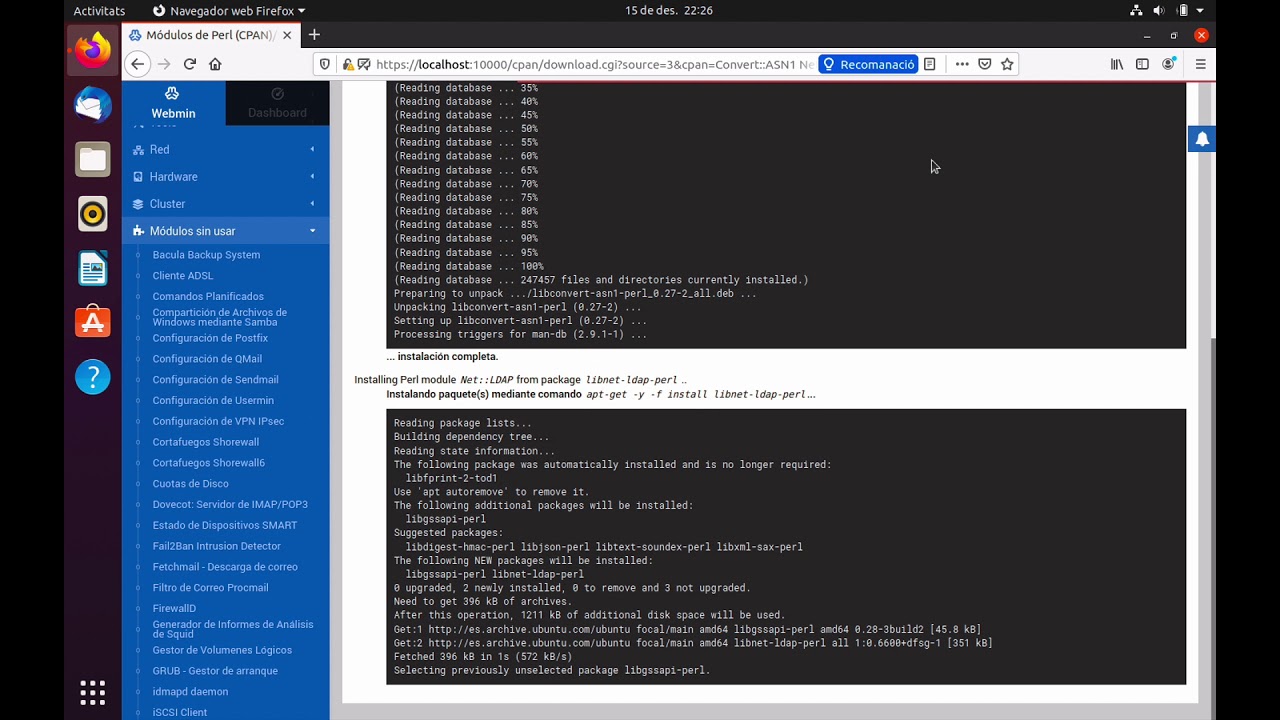Viewport: 1280px width, 720px height.
Task: Open FirewallD module
Action: (174, 609)
